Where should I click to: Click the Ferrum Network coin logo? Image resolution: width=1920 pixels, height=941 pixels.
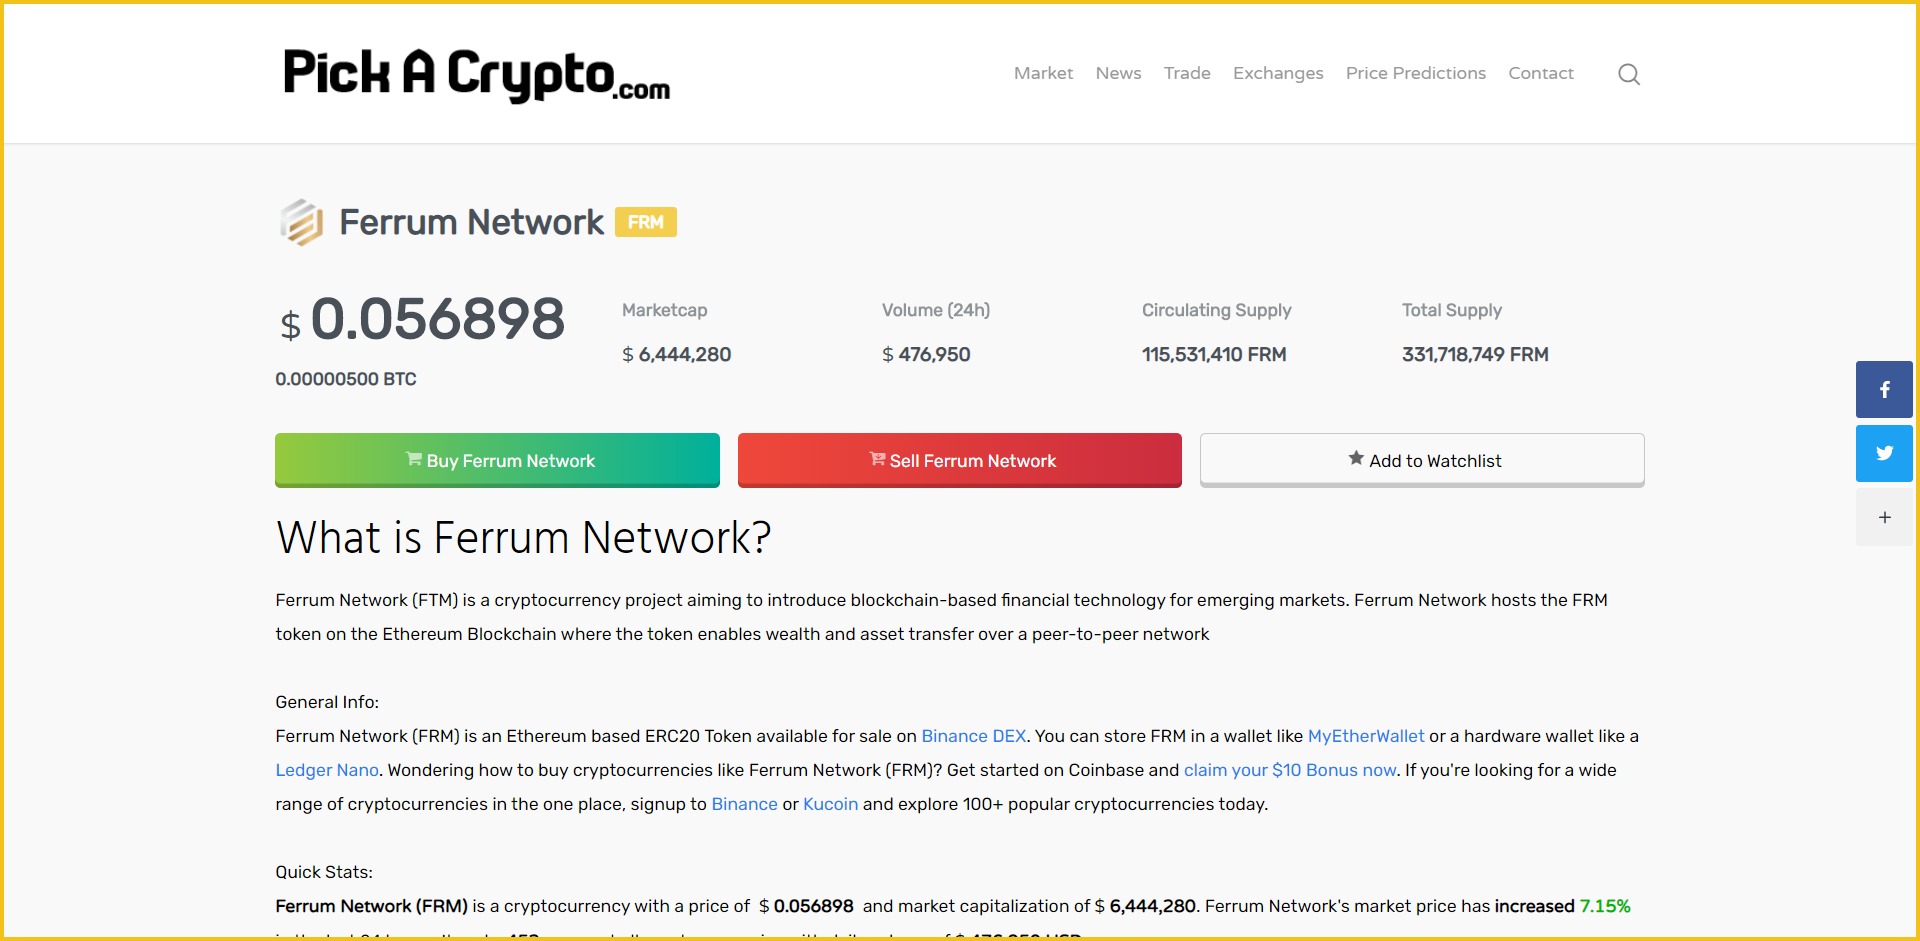(301, 221)
